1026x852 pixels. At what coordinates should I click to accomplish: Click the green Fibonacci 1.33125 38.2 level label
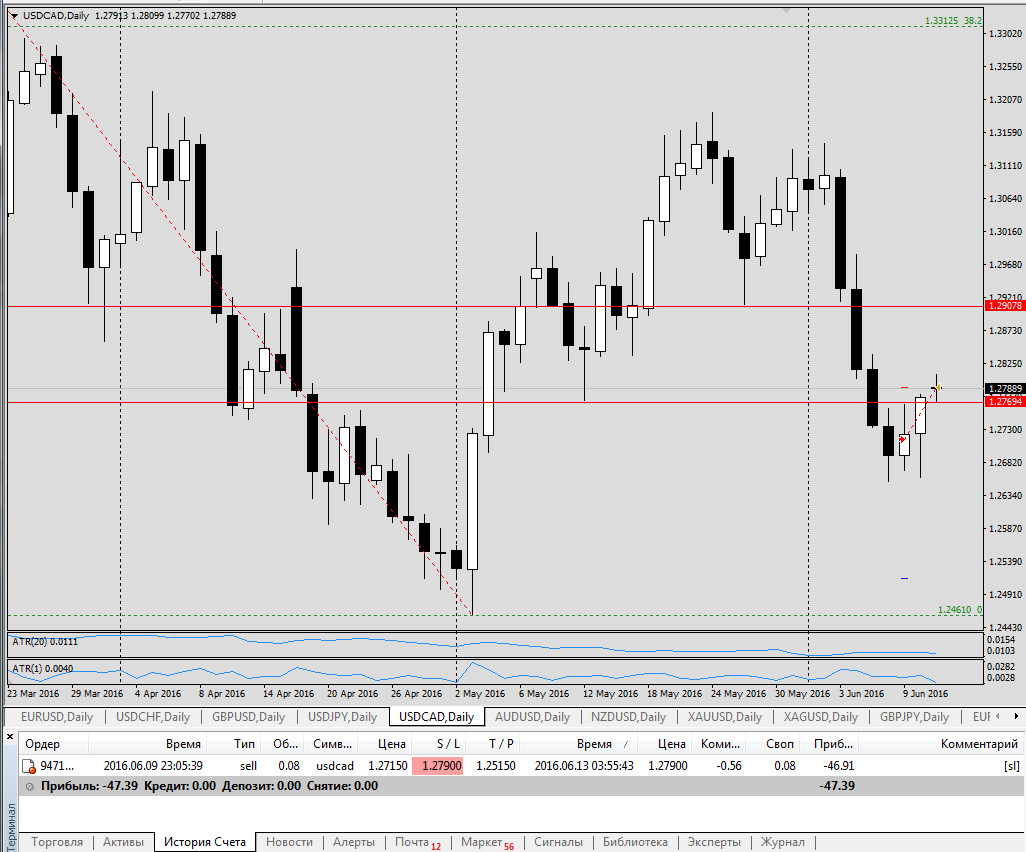click(953, 21)
